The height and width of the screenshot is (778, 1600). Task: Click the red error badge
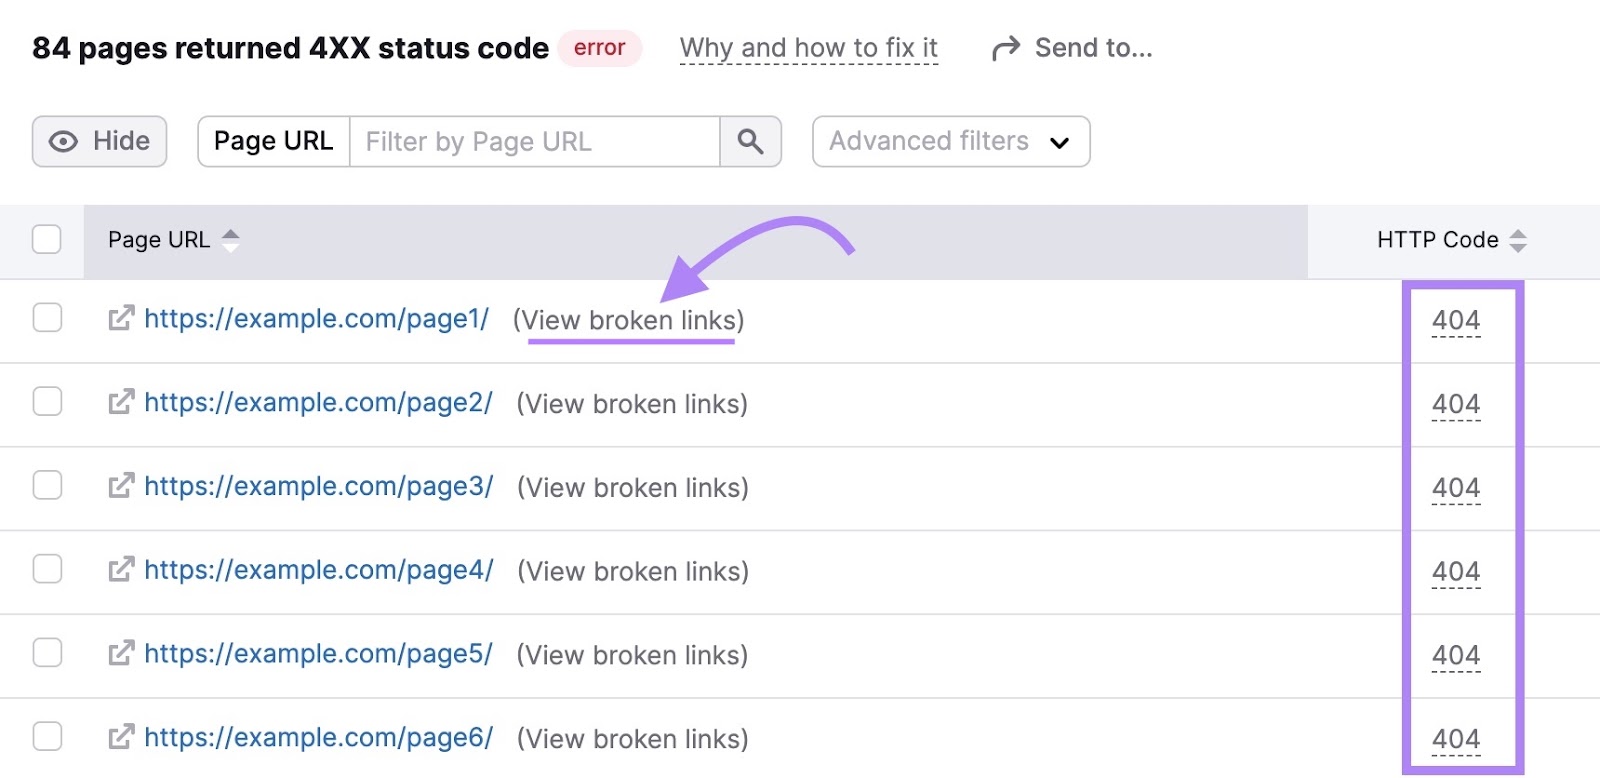(600, 47)
